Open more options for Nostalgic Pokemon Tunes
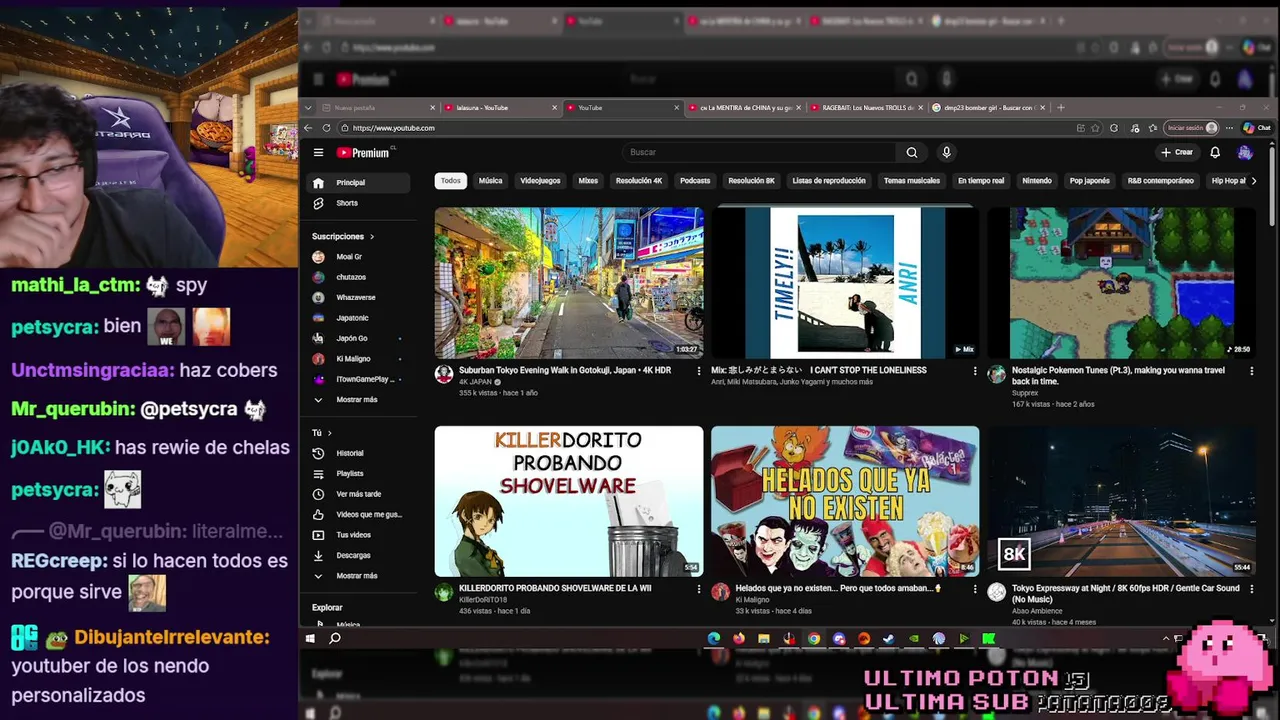 pos(1251,371)
